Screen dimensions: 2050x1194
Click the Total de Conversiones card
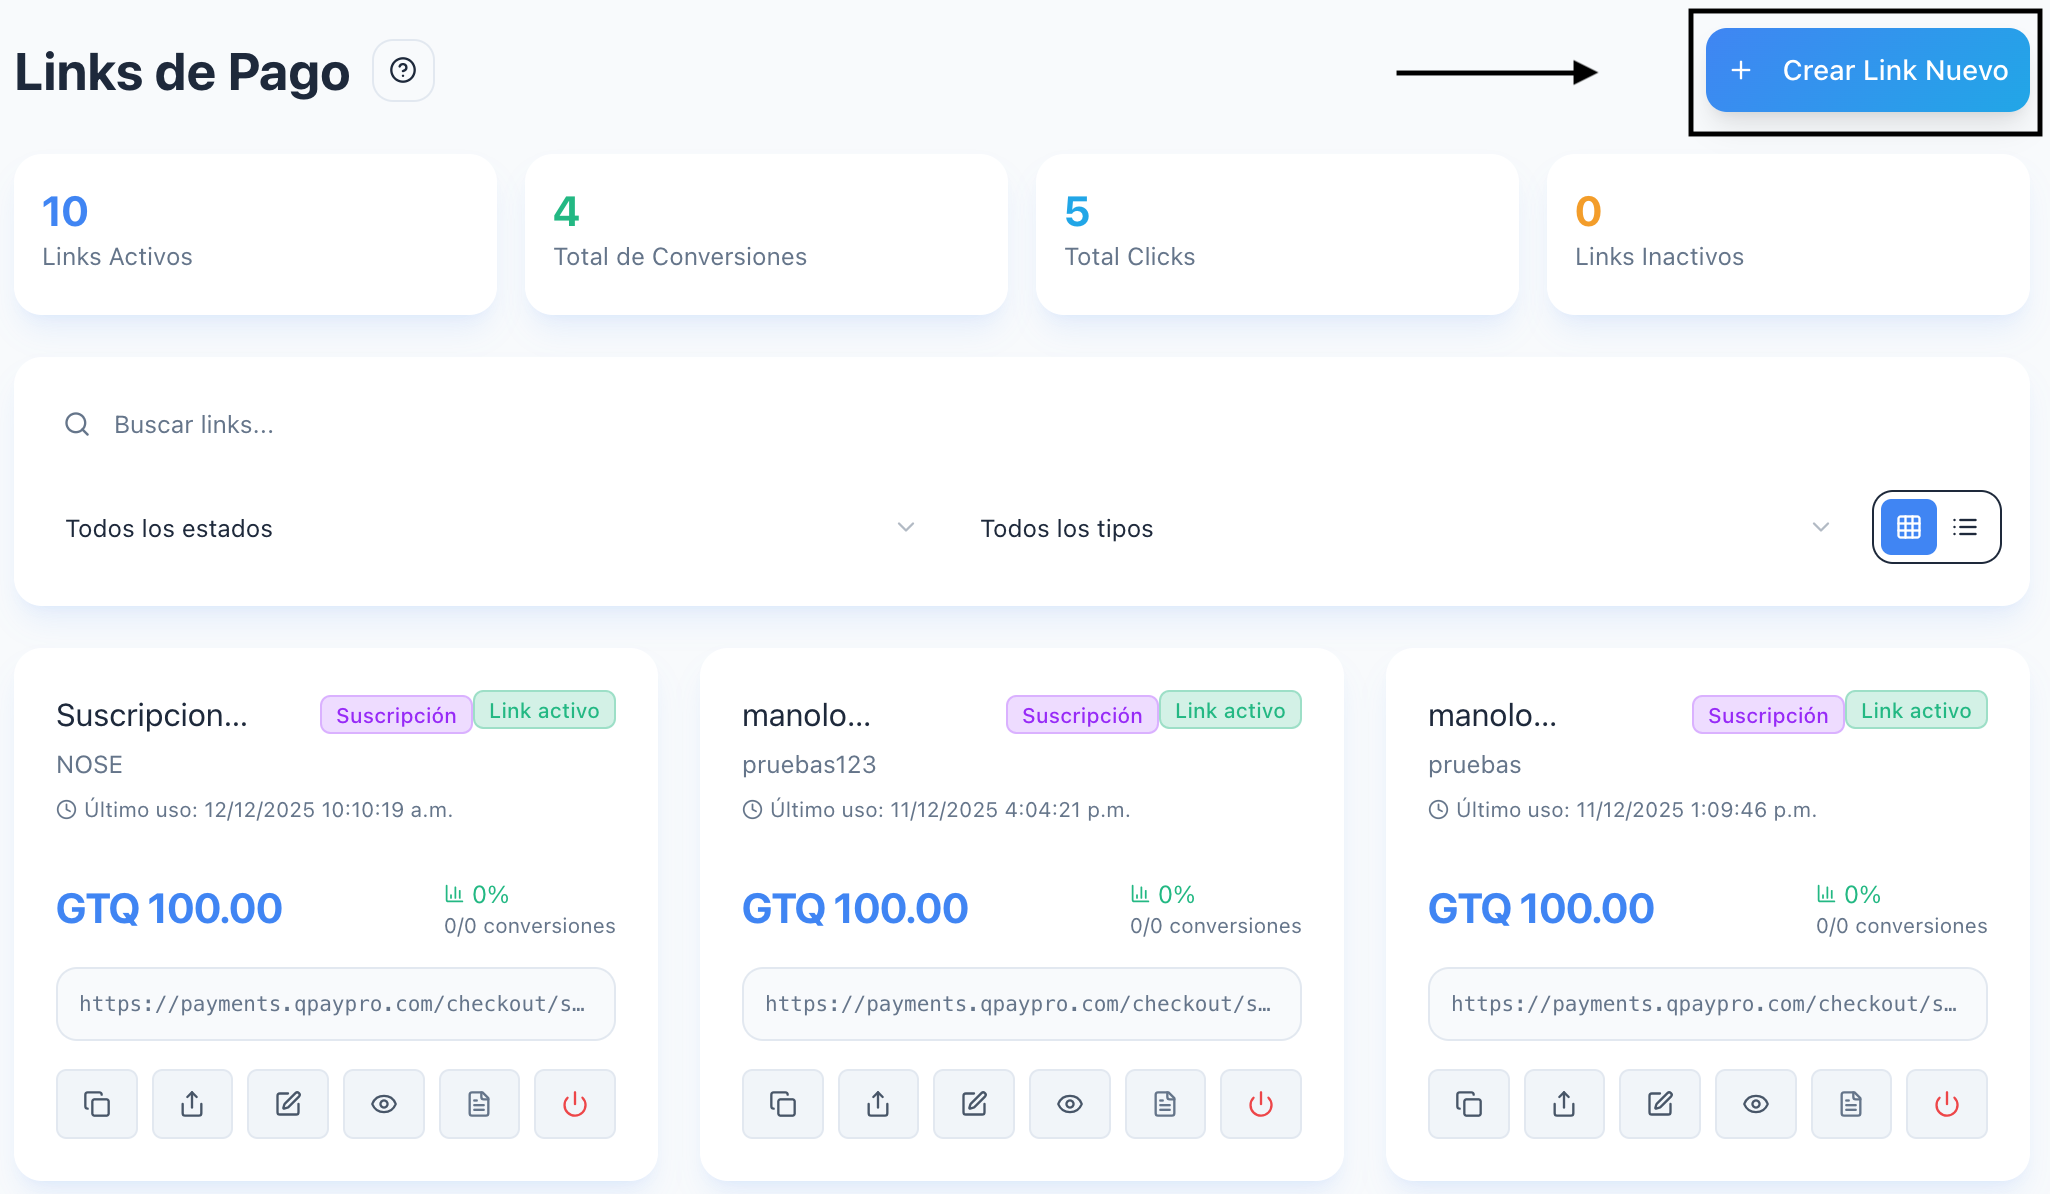click(766, 234)
